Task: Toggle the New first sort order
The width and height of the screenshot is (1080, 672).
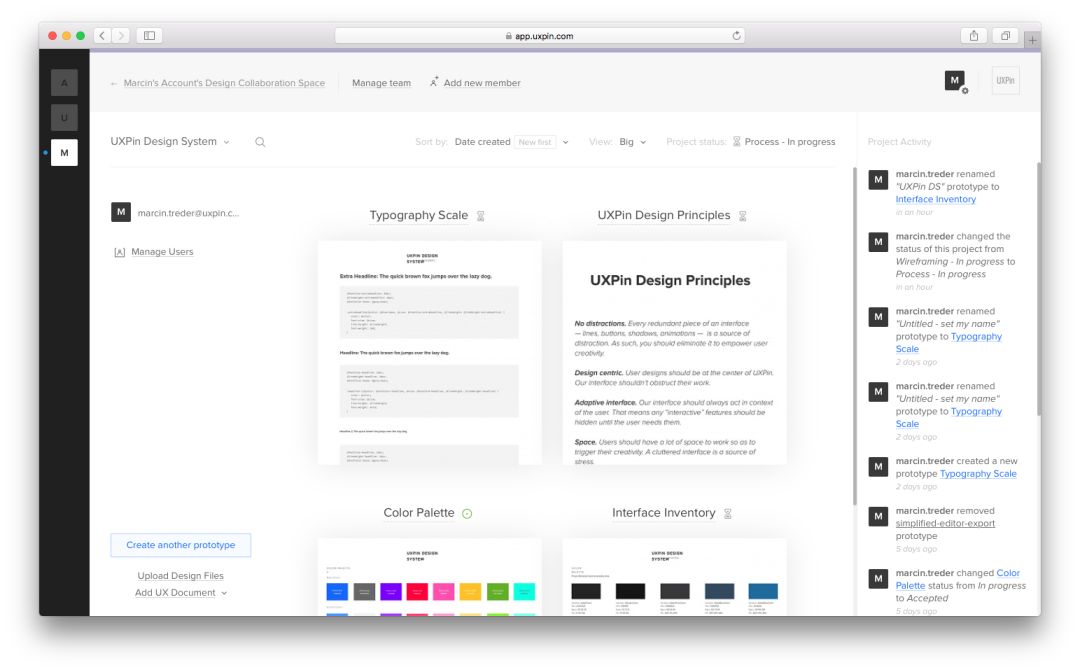Action: point(535,142)
